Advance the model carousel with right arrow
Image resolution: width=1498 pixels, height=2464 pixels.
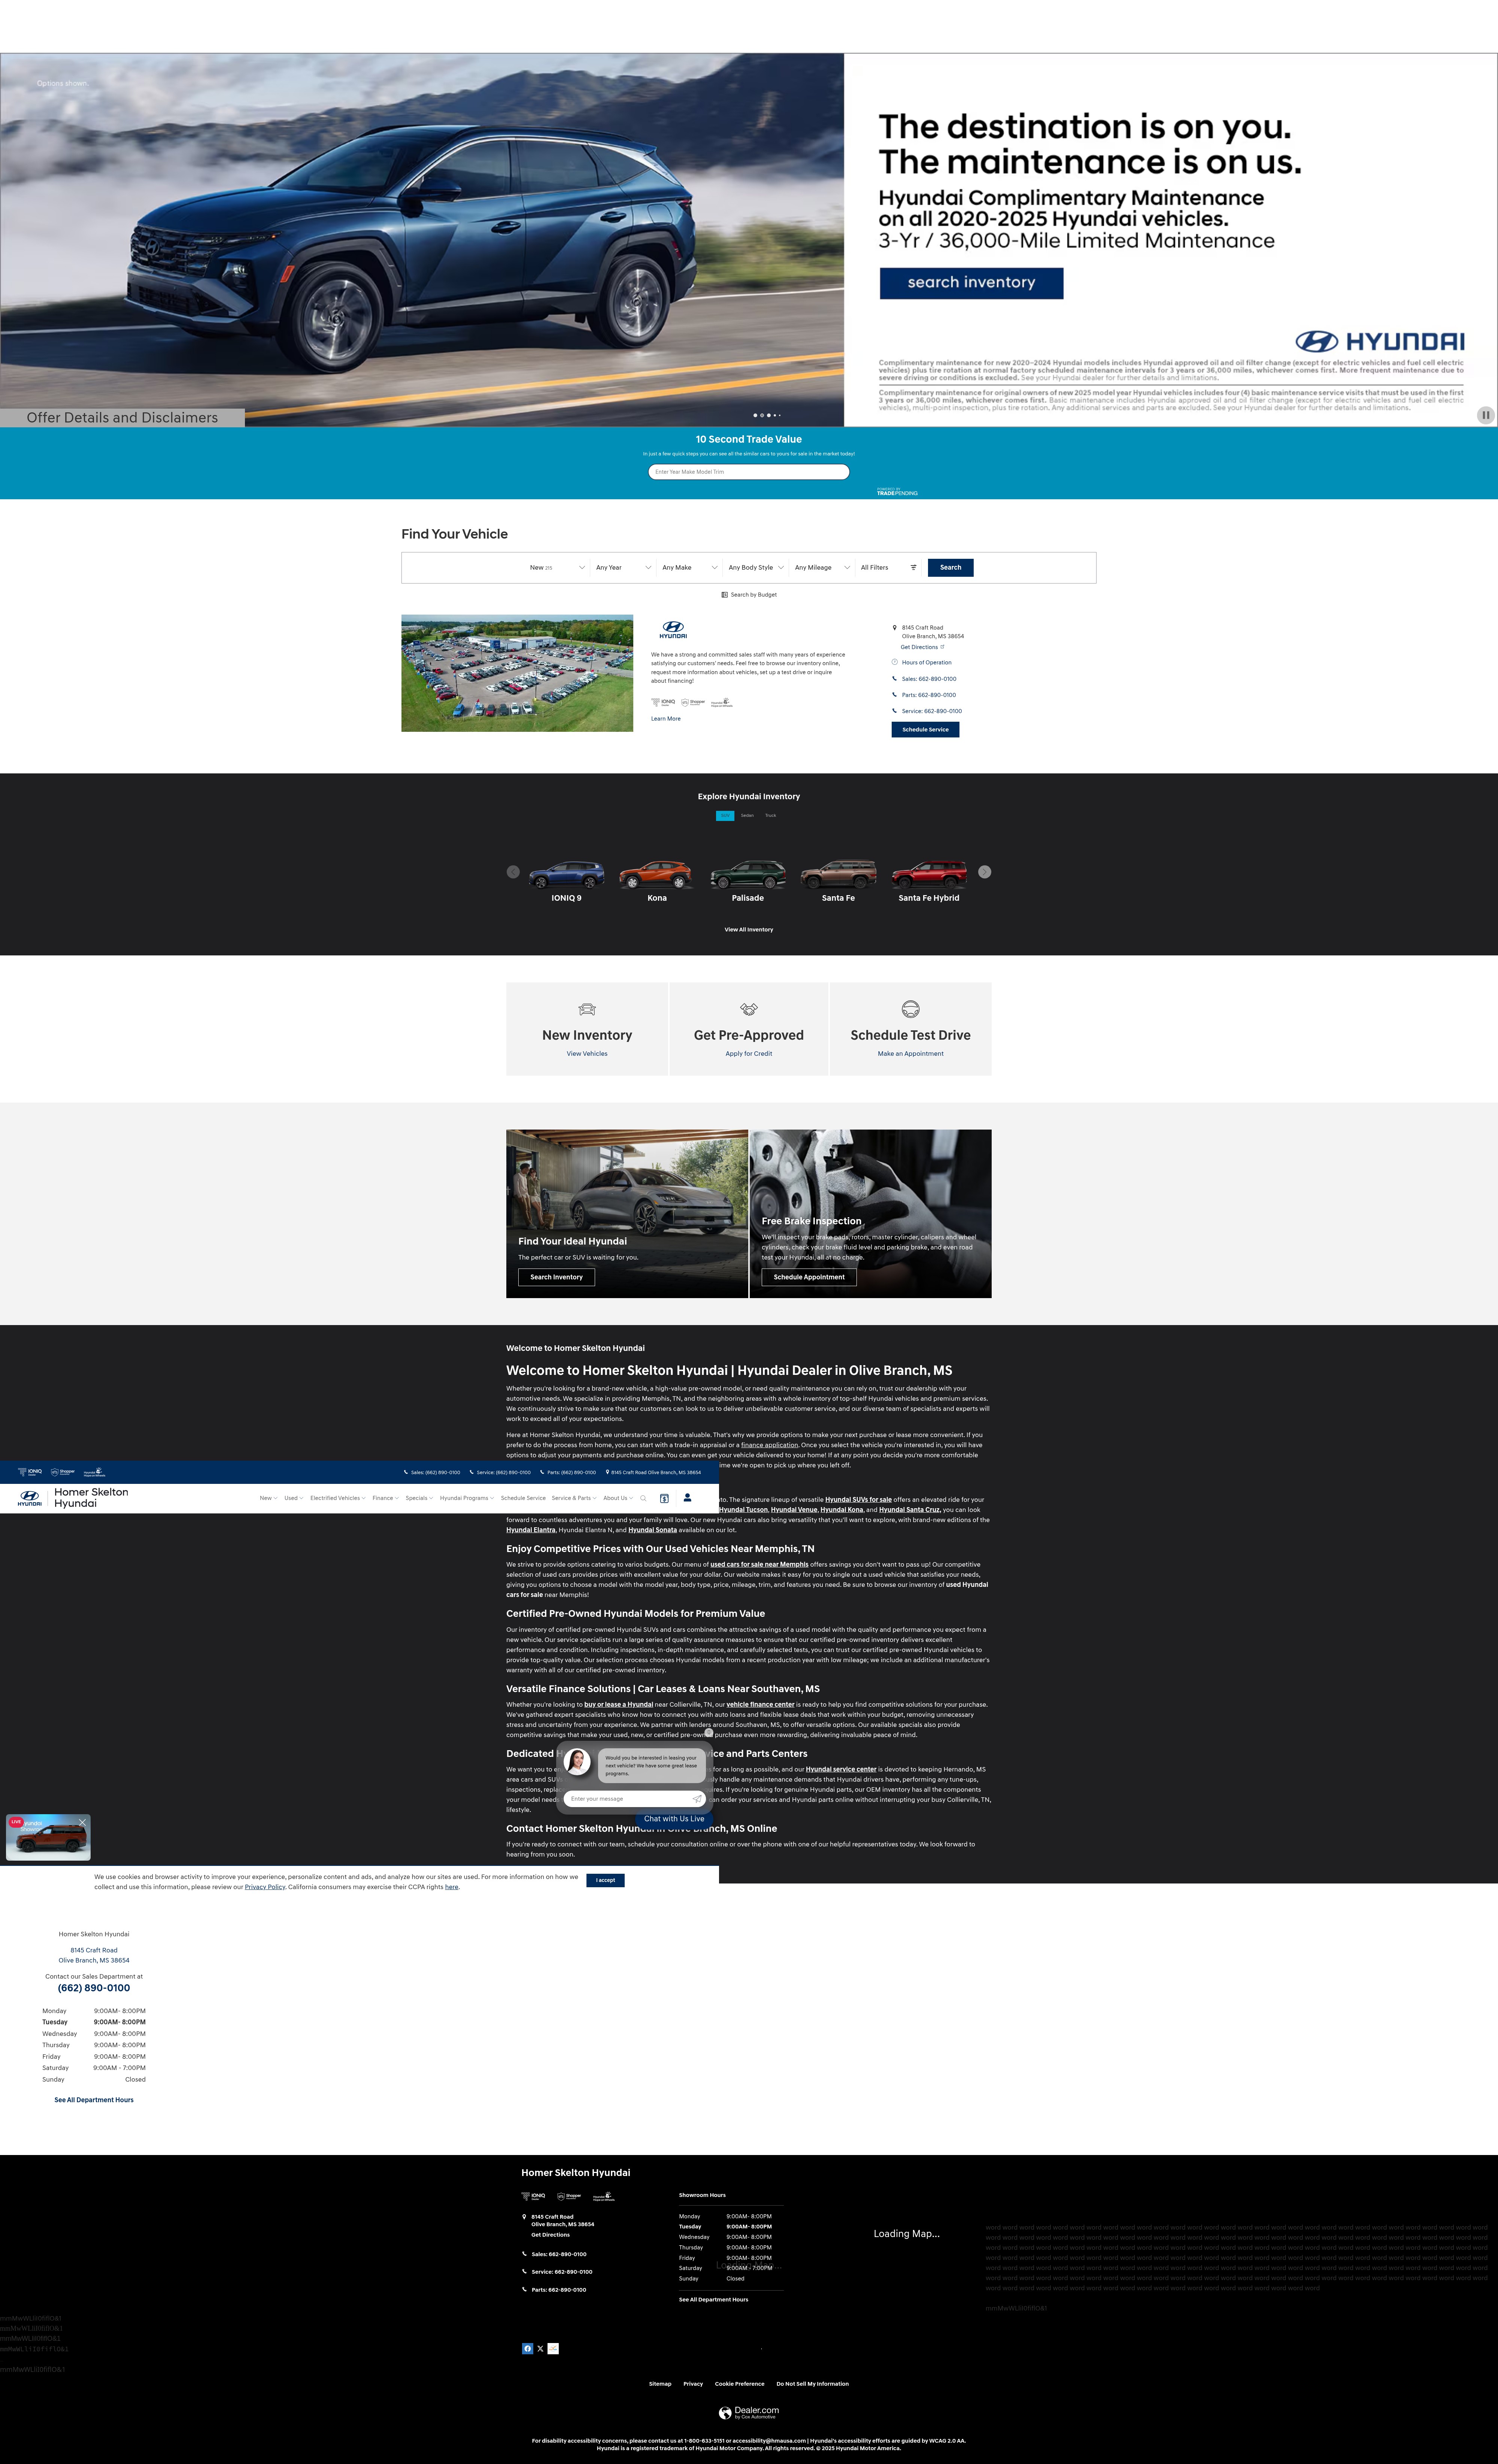985,872
